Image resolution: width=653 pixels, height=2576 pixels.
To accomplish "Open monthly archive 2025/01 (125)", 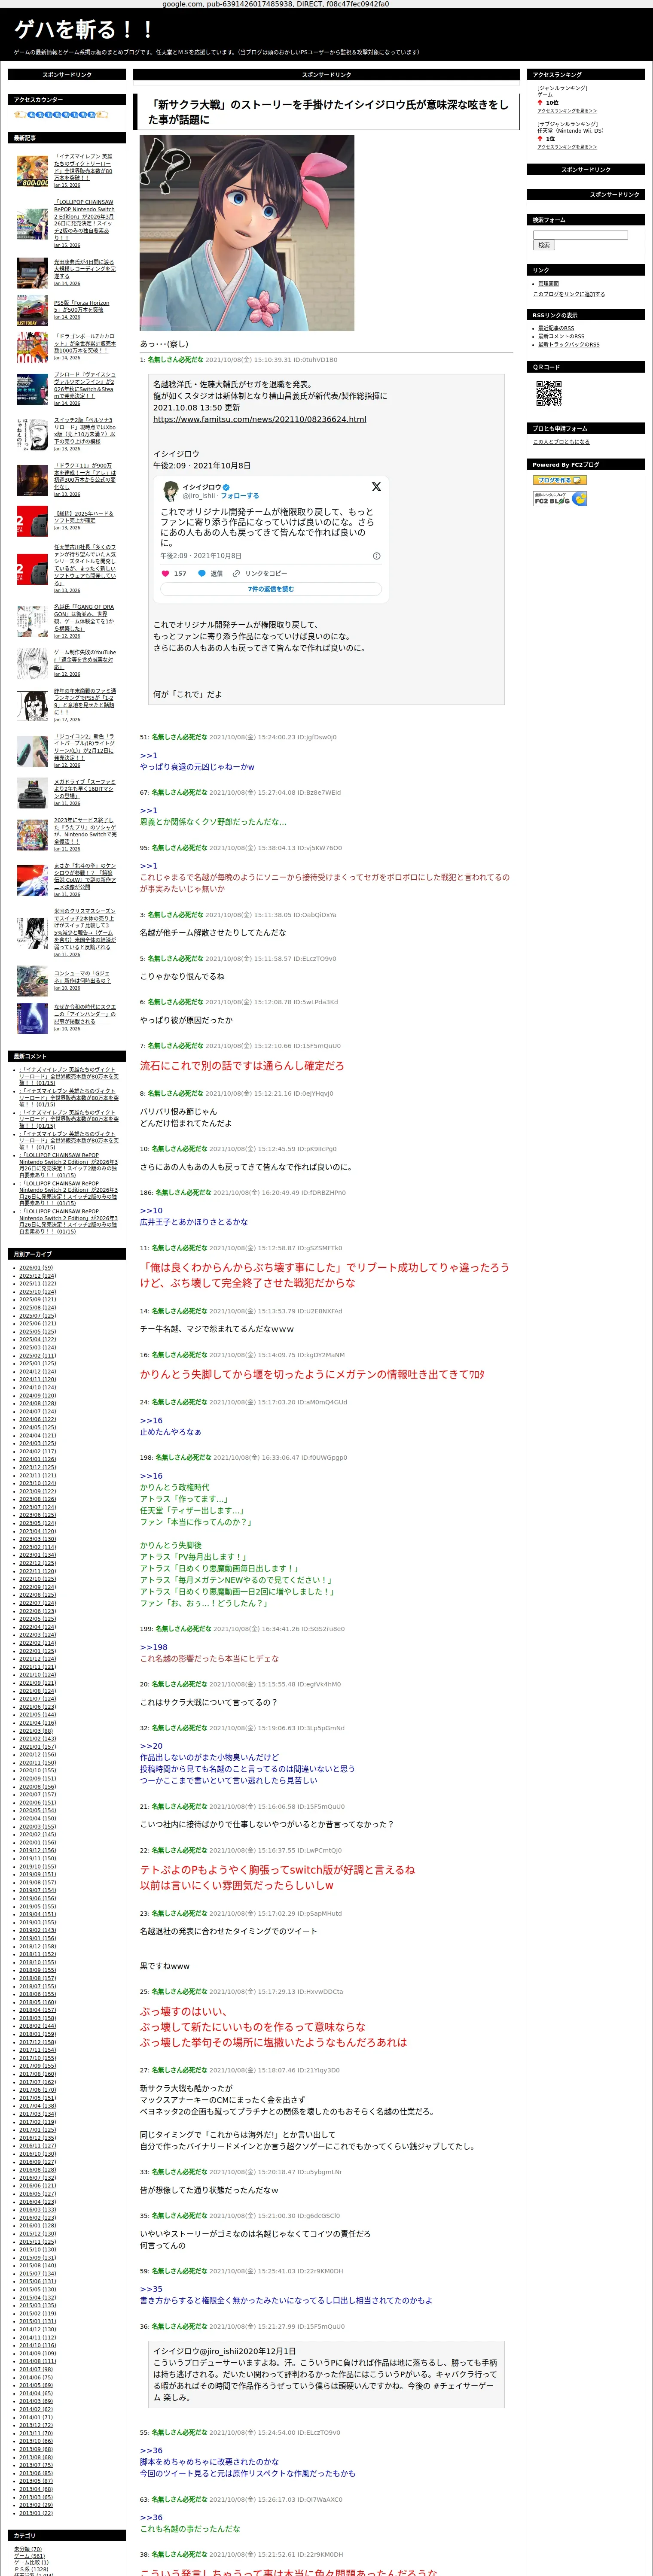I will click(37, 1364).
